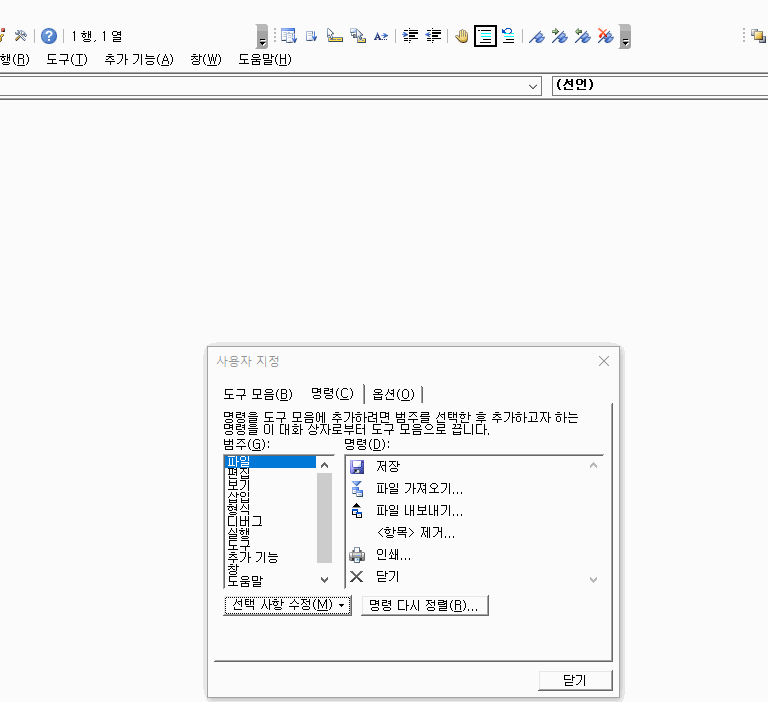Click the 명령 다시 정렬(R)... button
Screen dimensions: 768x702
click(425, 605)
